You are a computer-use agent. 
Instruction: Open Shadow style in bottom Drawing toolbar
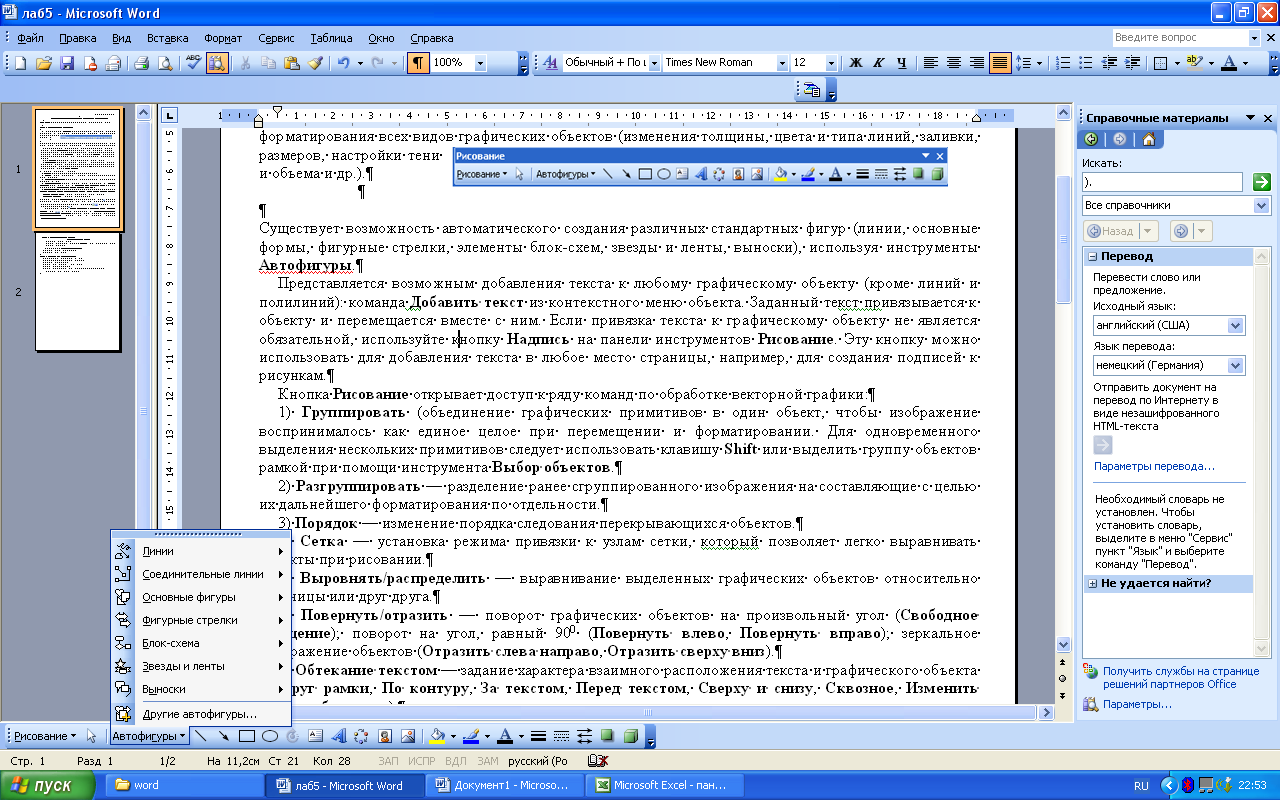point(607,736)
